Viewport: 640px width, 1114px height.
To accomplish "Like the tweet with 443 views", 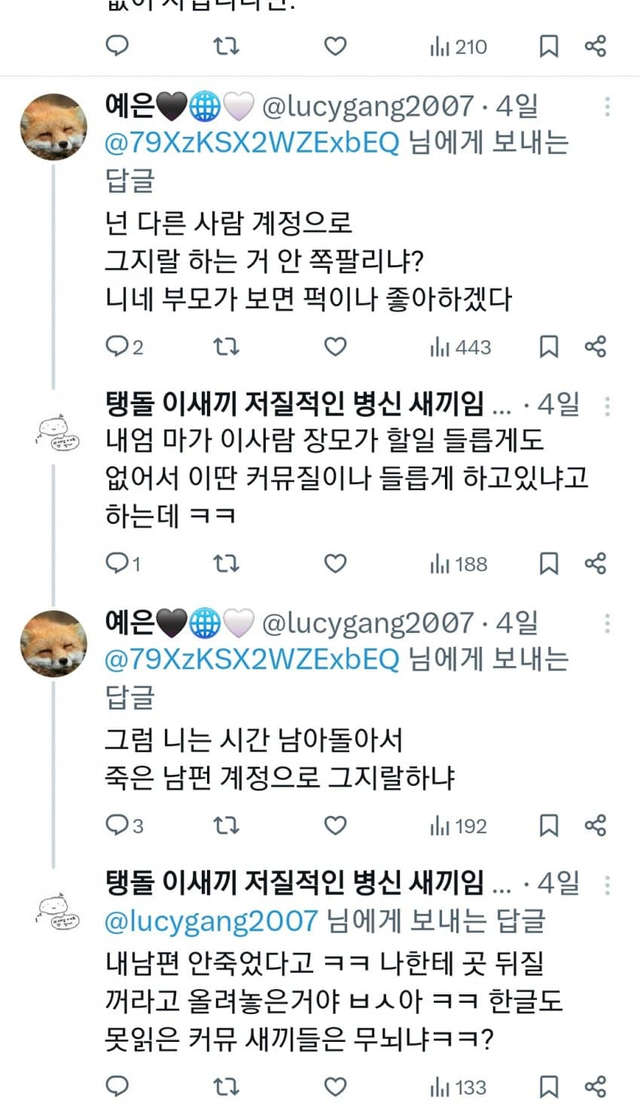I will [x=336, y=347].
